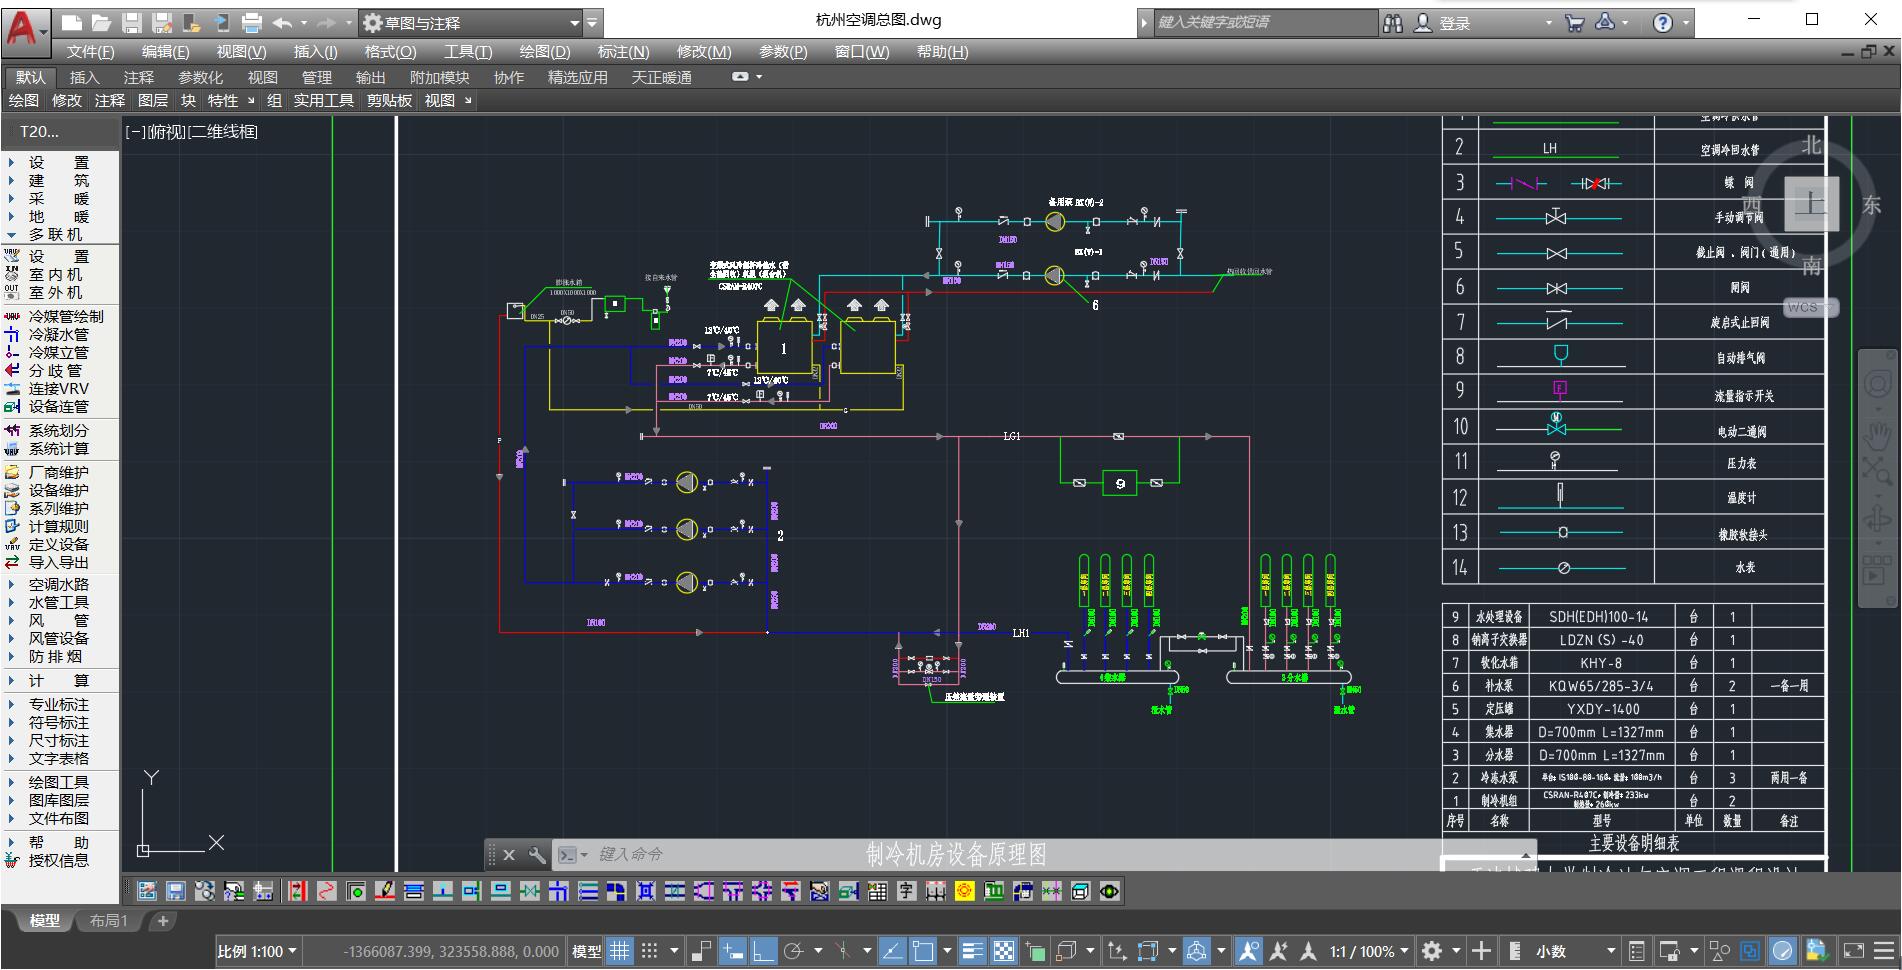Screen dimensions: 1902x970
Task: Click the help question mark icon
Action: [1662, 22]
